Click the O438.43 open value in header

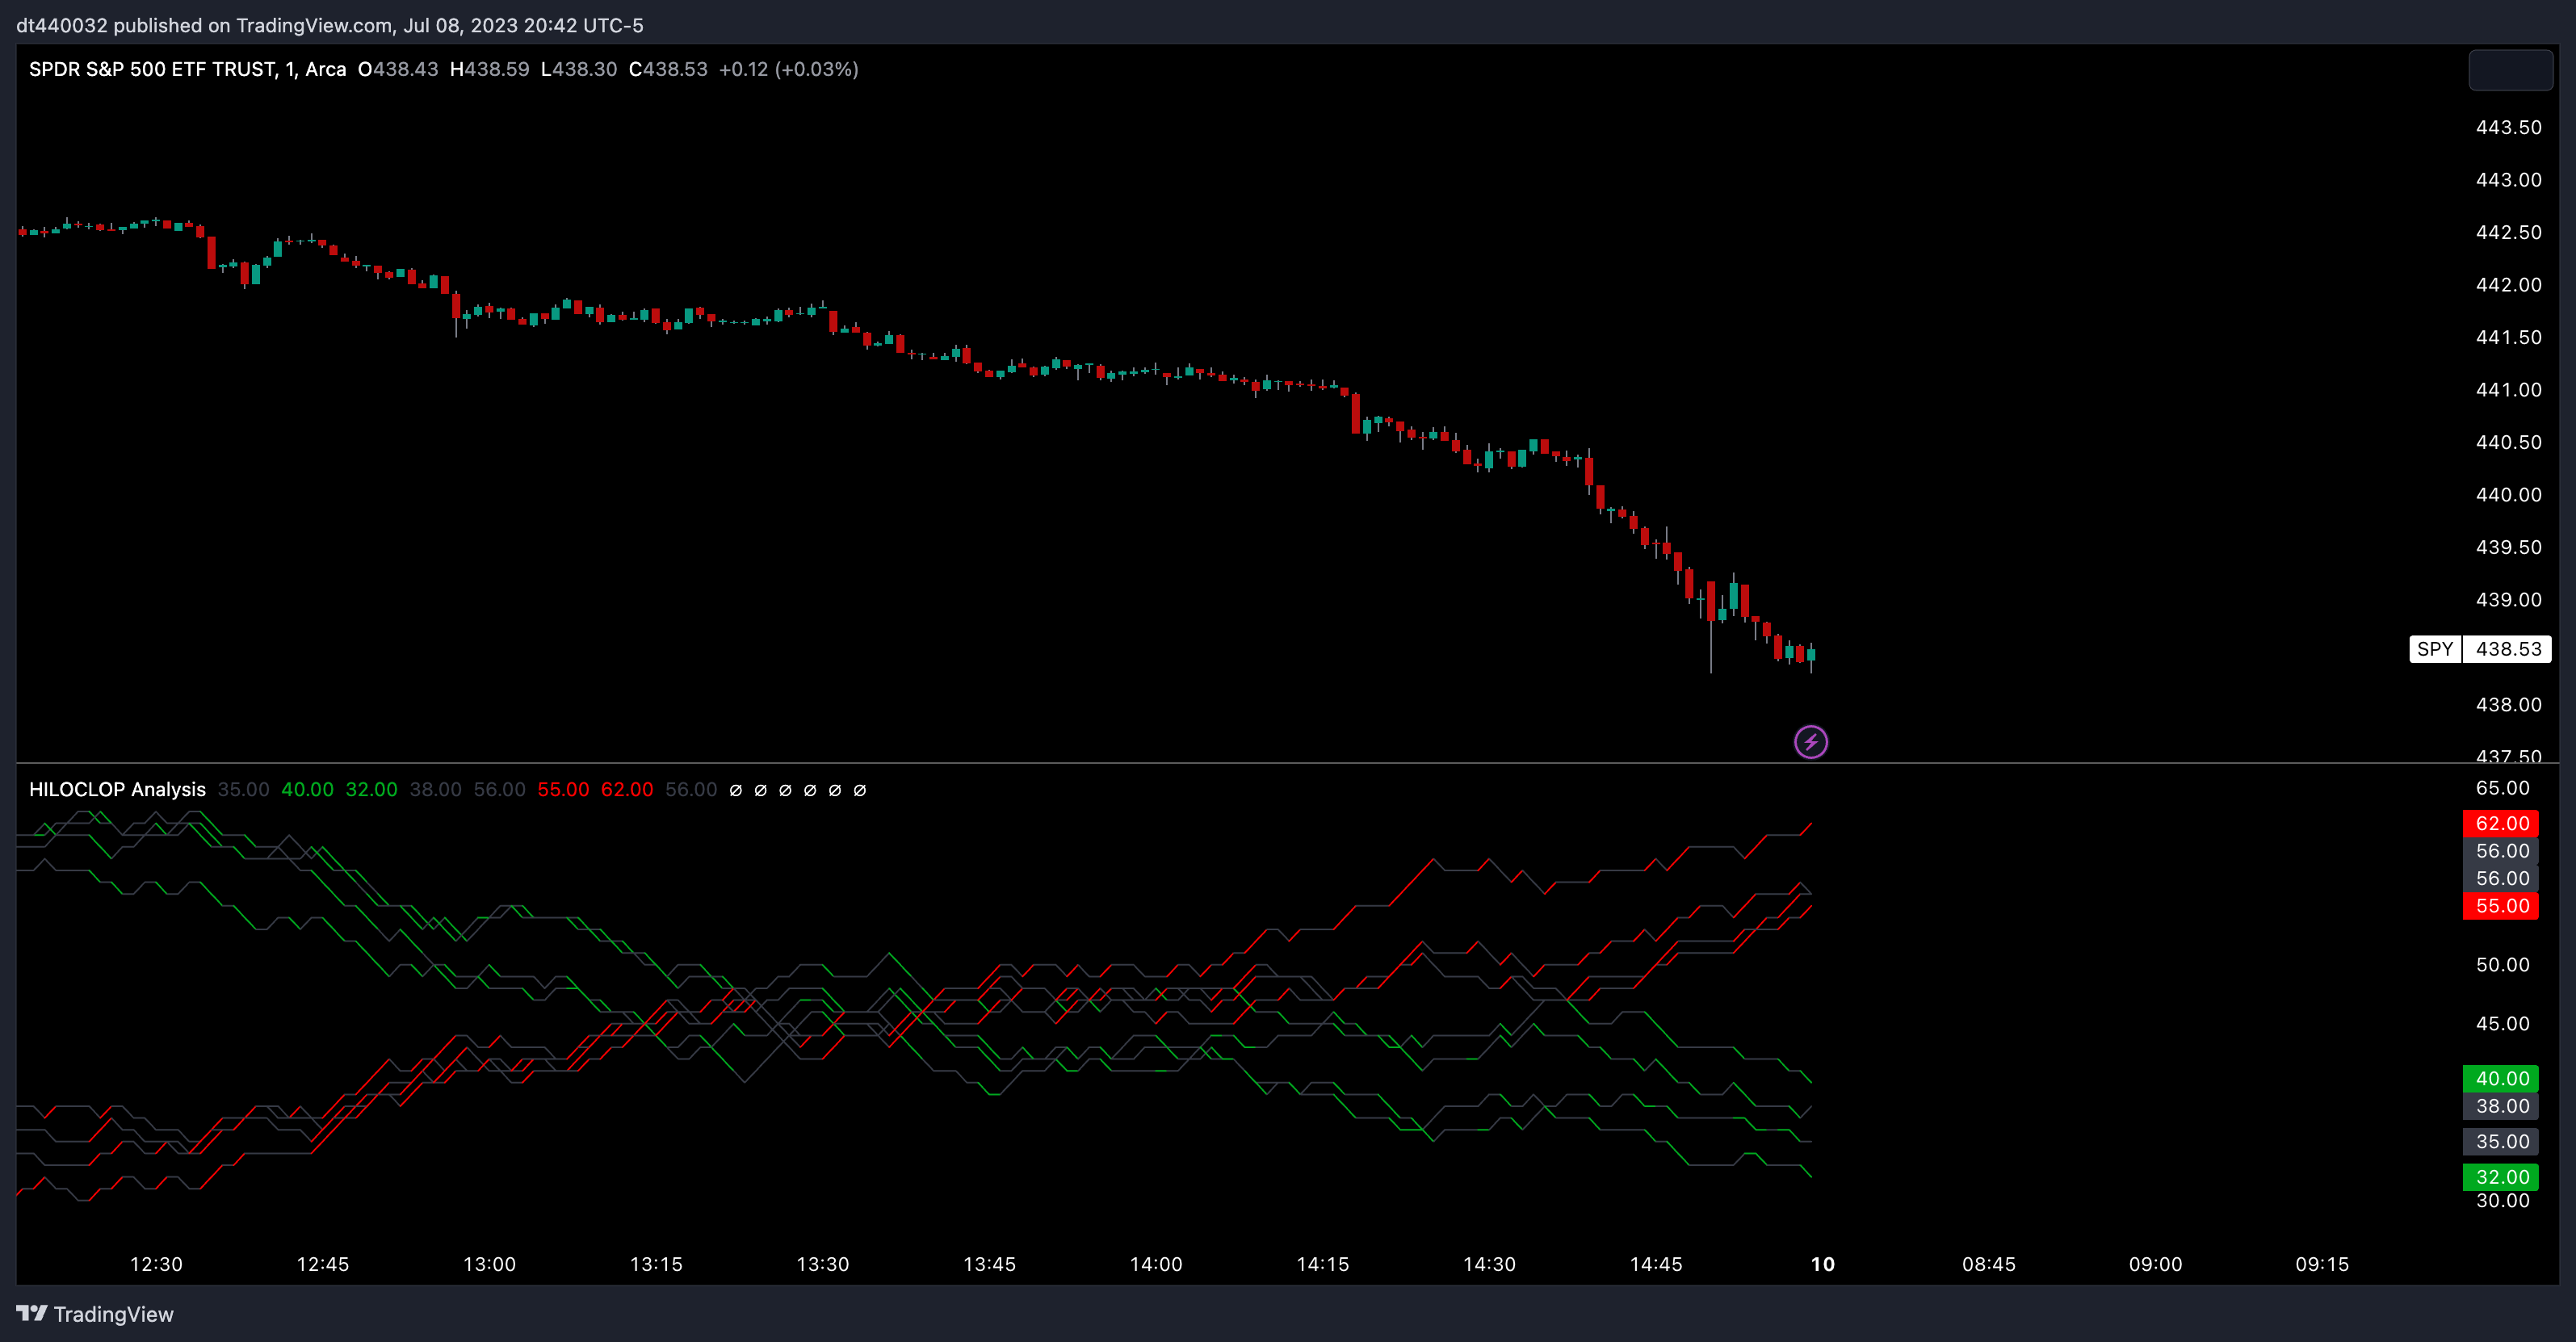(398, 69)
